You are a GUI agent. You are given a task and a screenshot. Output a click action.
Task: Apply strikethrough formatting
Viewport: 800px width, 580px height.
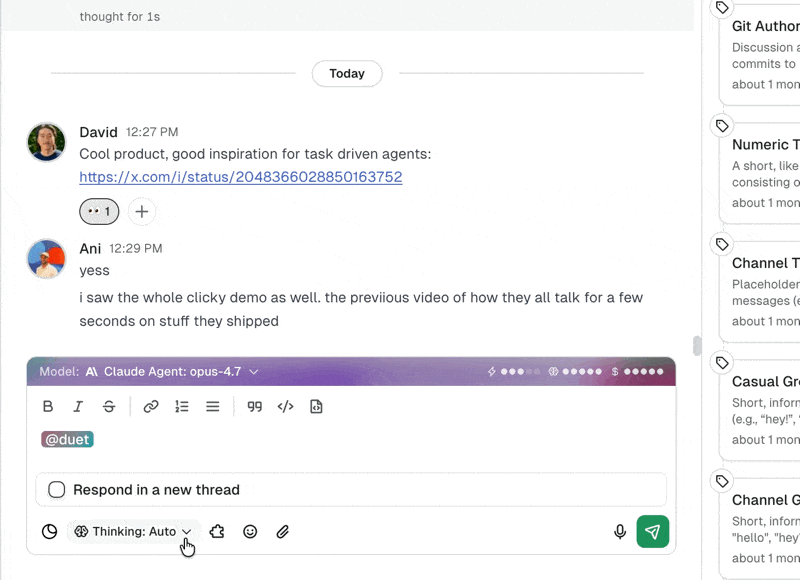coord(109,407)
